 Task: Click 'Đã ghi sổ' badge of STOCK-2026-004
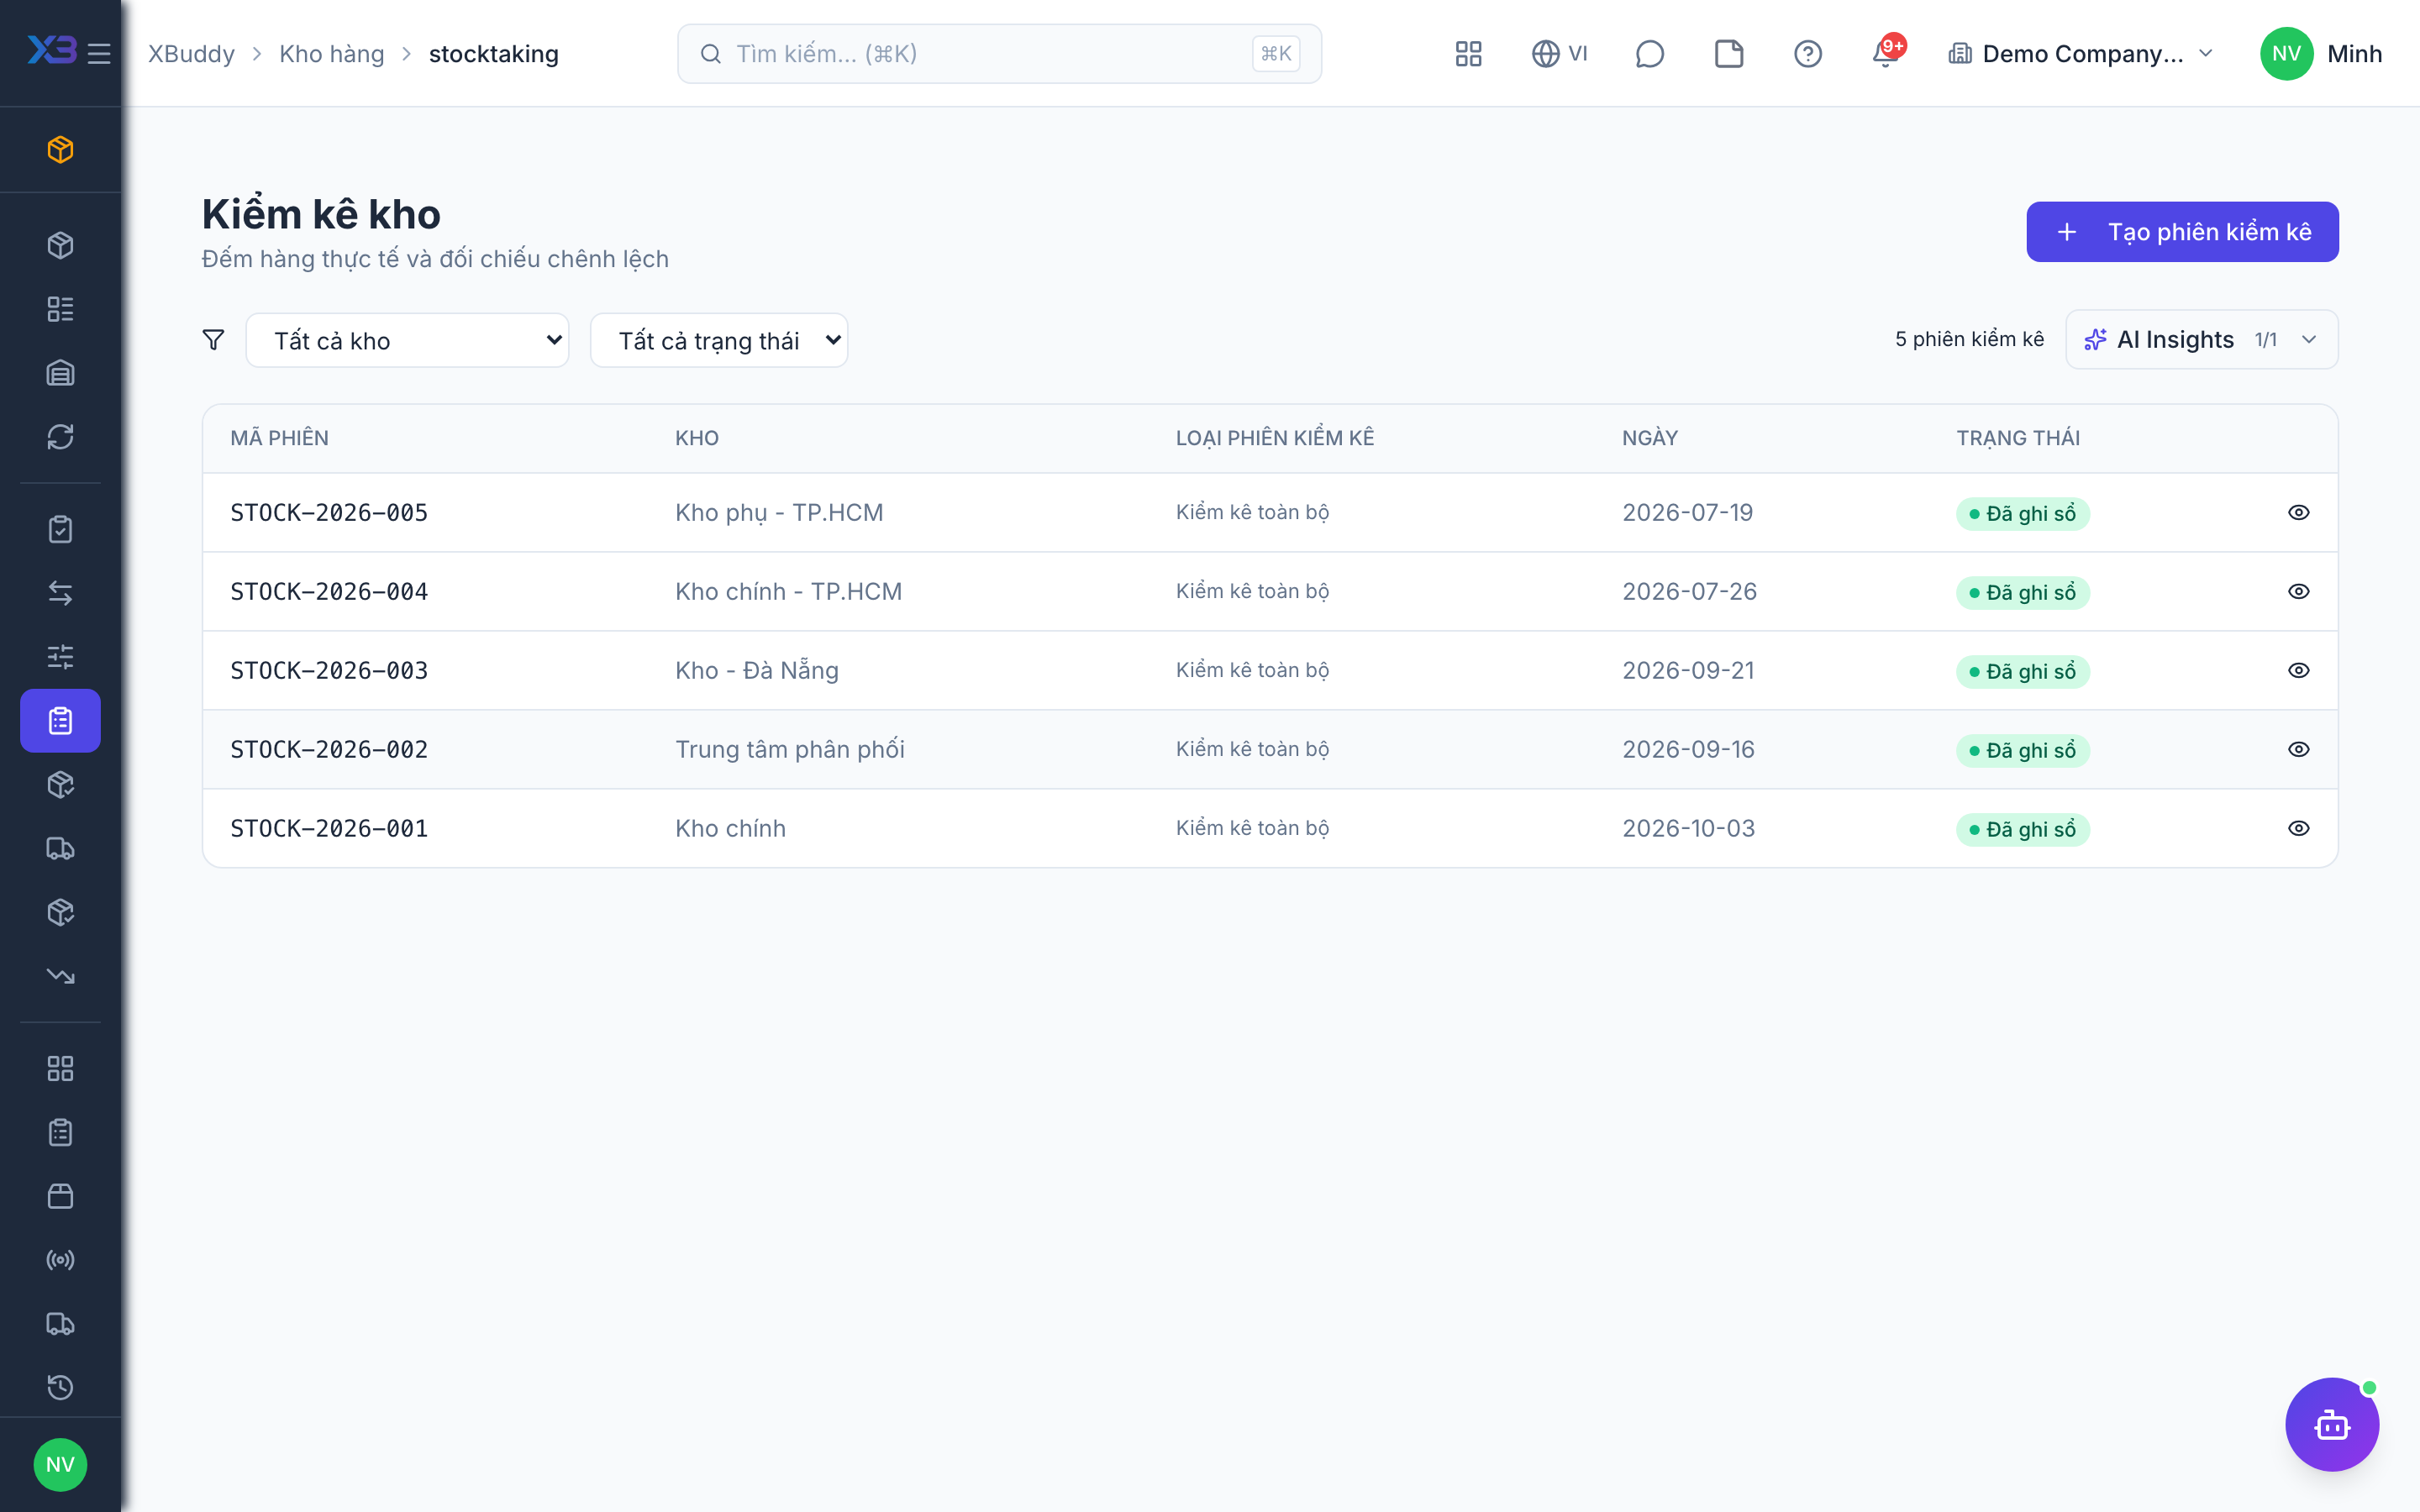(2022, 592)
